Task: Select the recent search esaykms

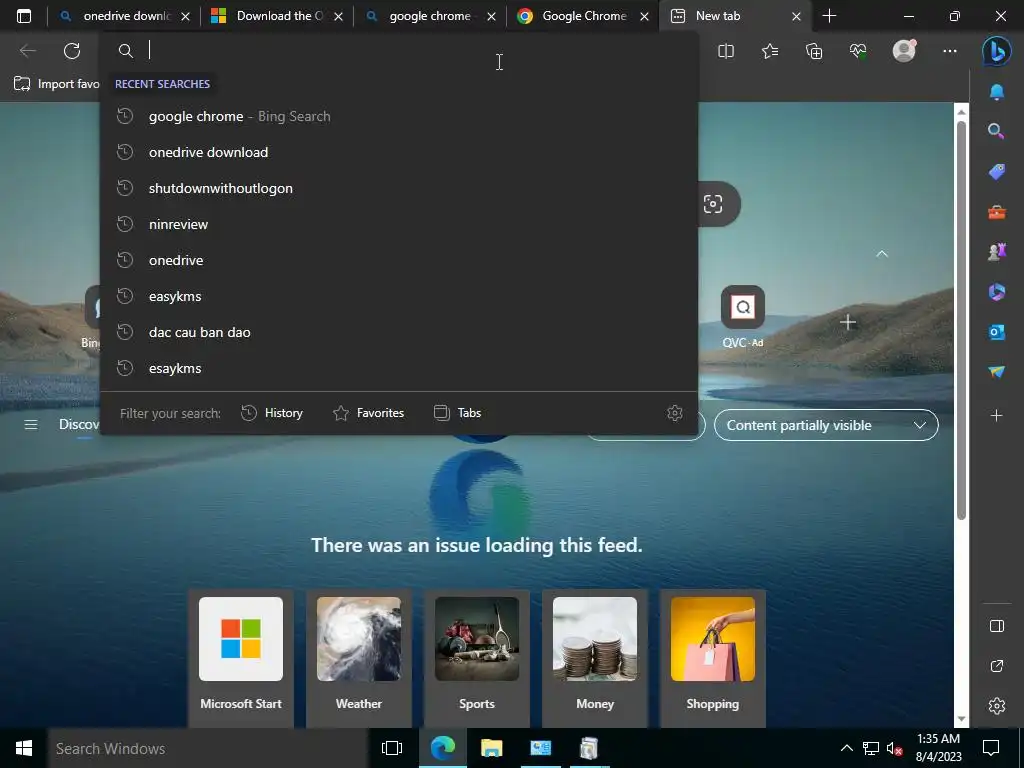Action: click(x=399, y=368)
